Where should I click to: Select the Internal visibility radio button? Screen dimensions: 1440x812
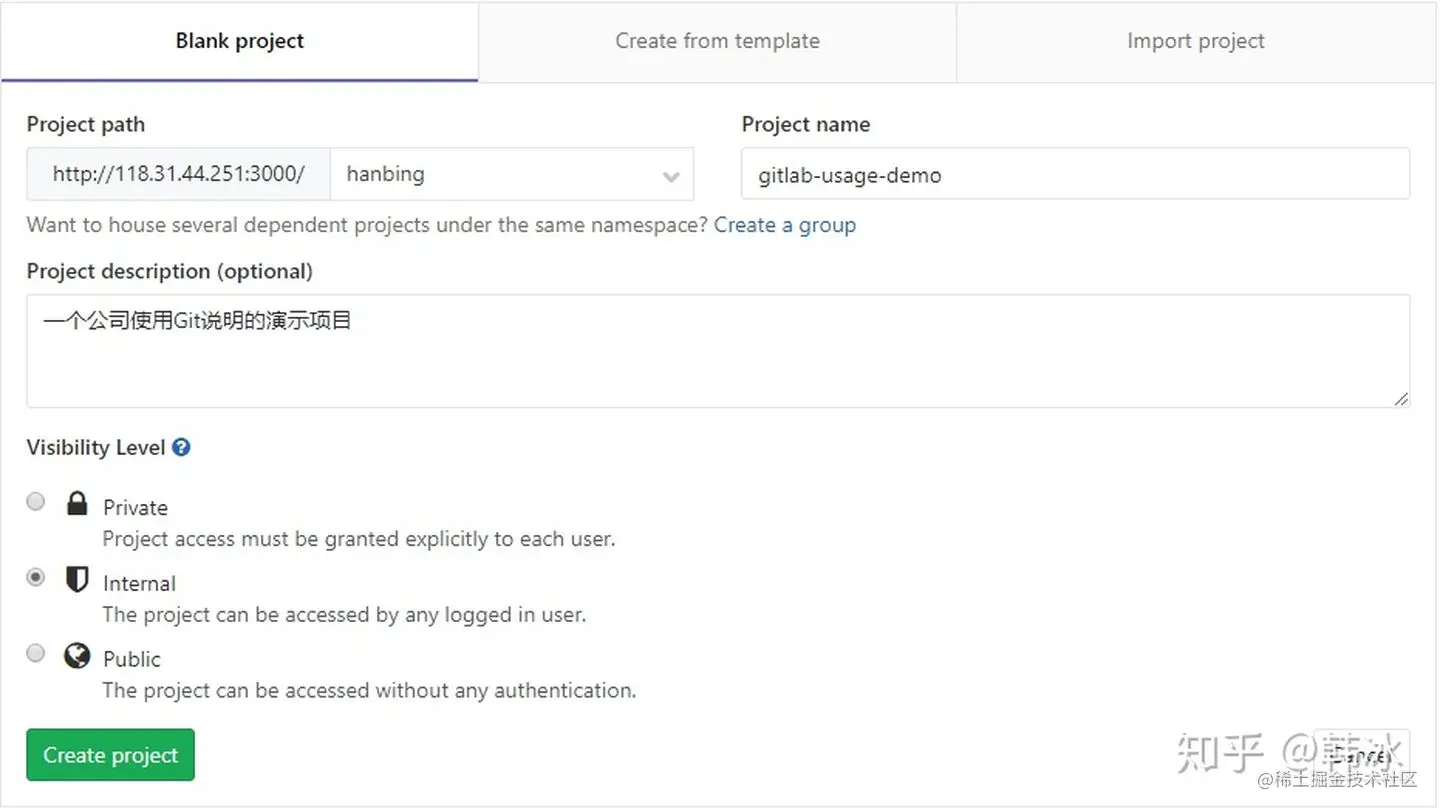[x=36, y=577]
